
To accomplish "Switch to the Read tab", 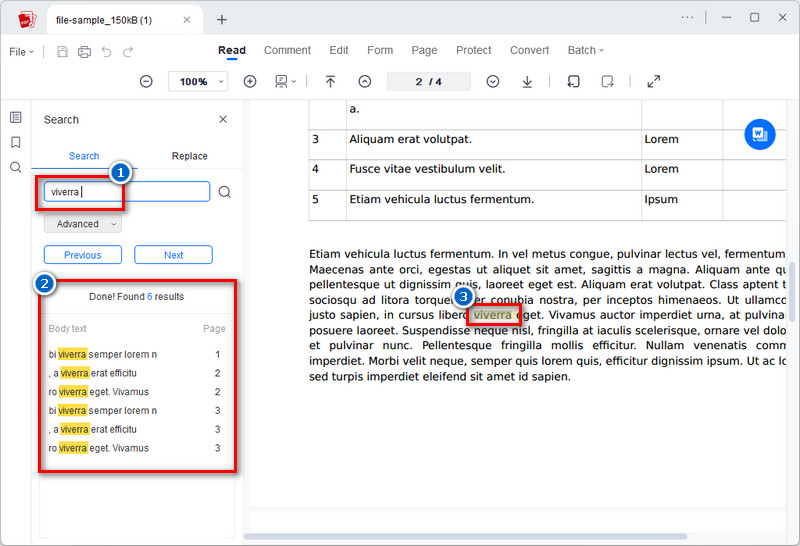I will coord(232,50).
